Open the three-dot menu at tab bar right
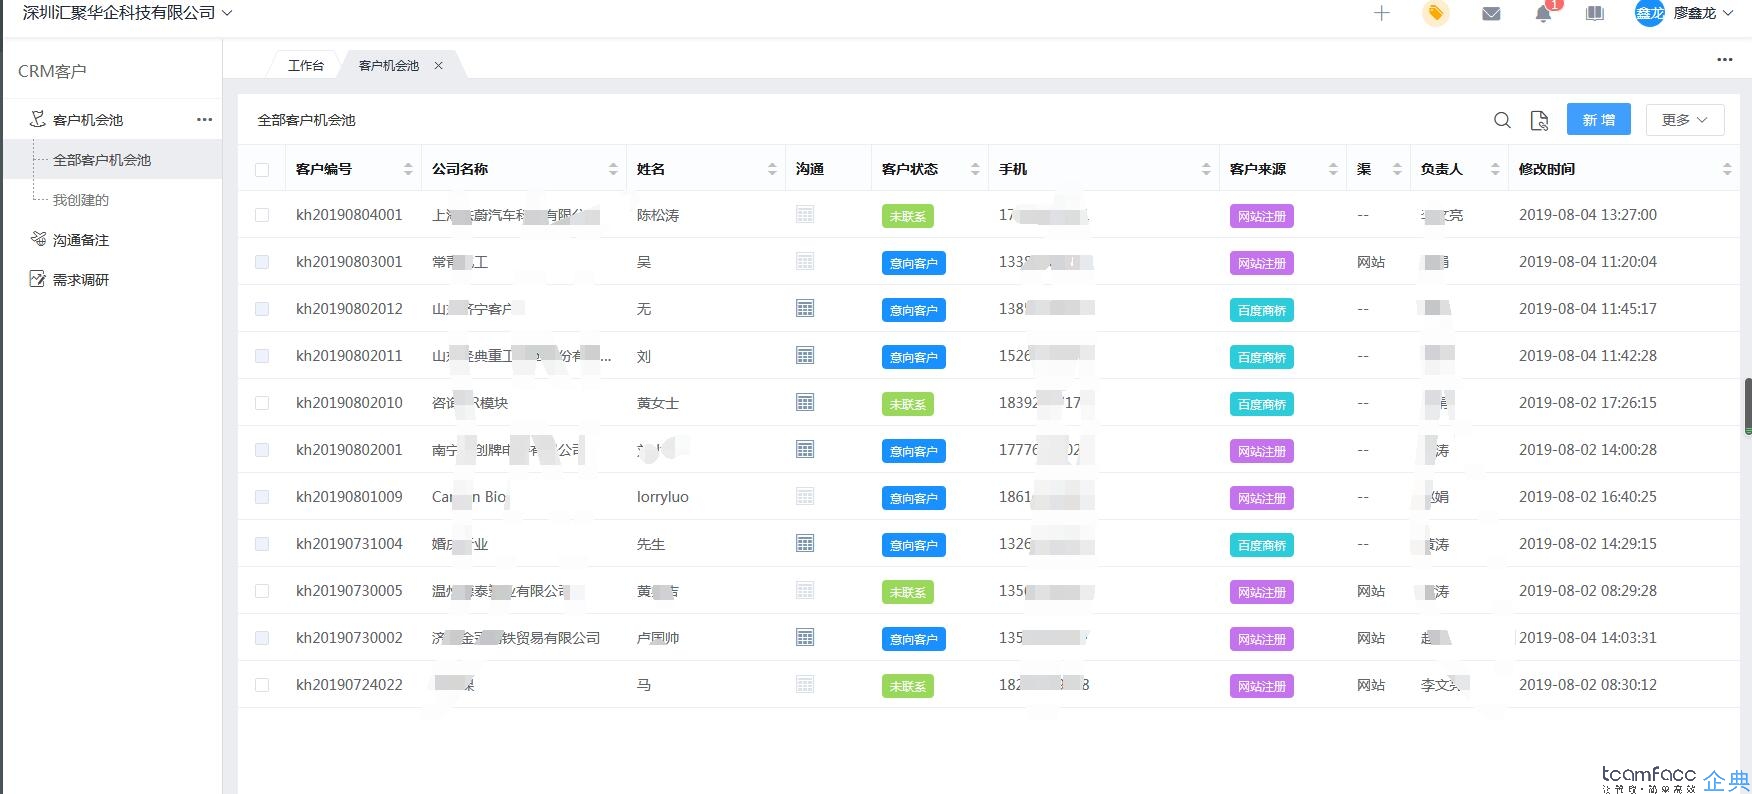Image resolution: width=1752 pixels, height=794 pixels. pyautogui.click(x=1725, y=60)
